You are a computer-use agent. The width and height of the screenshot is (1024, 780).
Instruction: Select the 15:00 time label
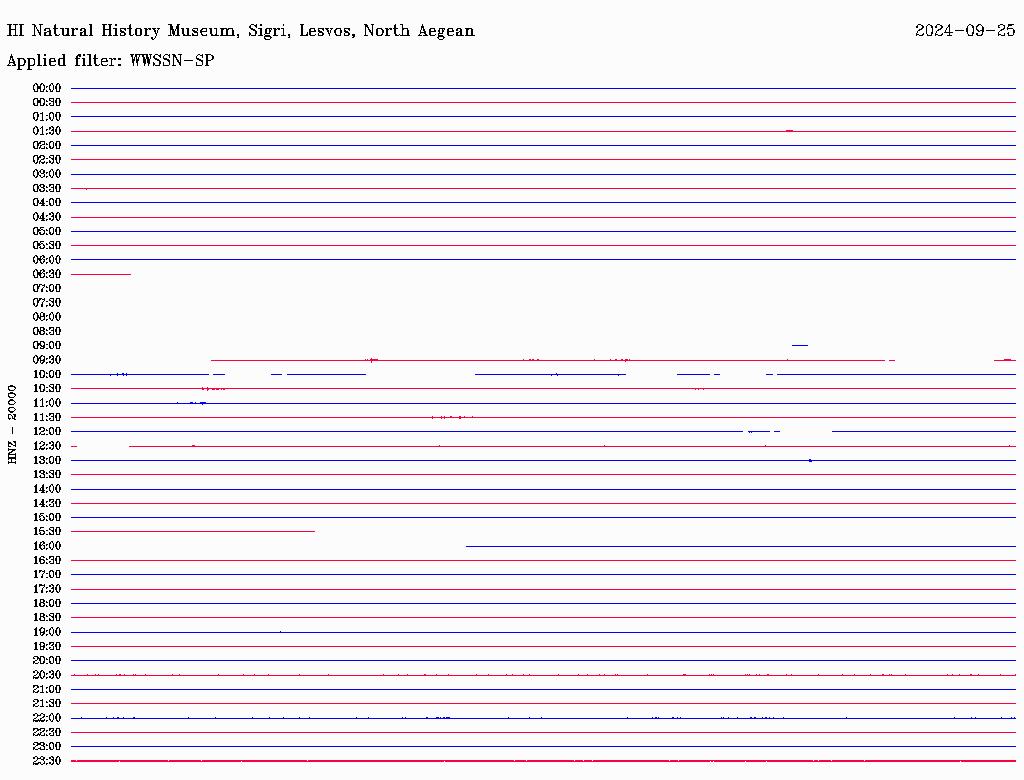47,517
